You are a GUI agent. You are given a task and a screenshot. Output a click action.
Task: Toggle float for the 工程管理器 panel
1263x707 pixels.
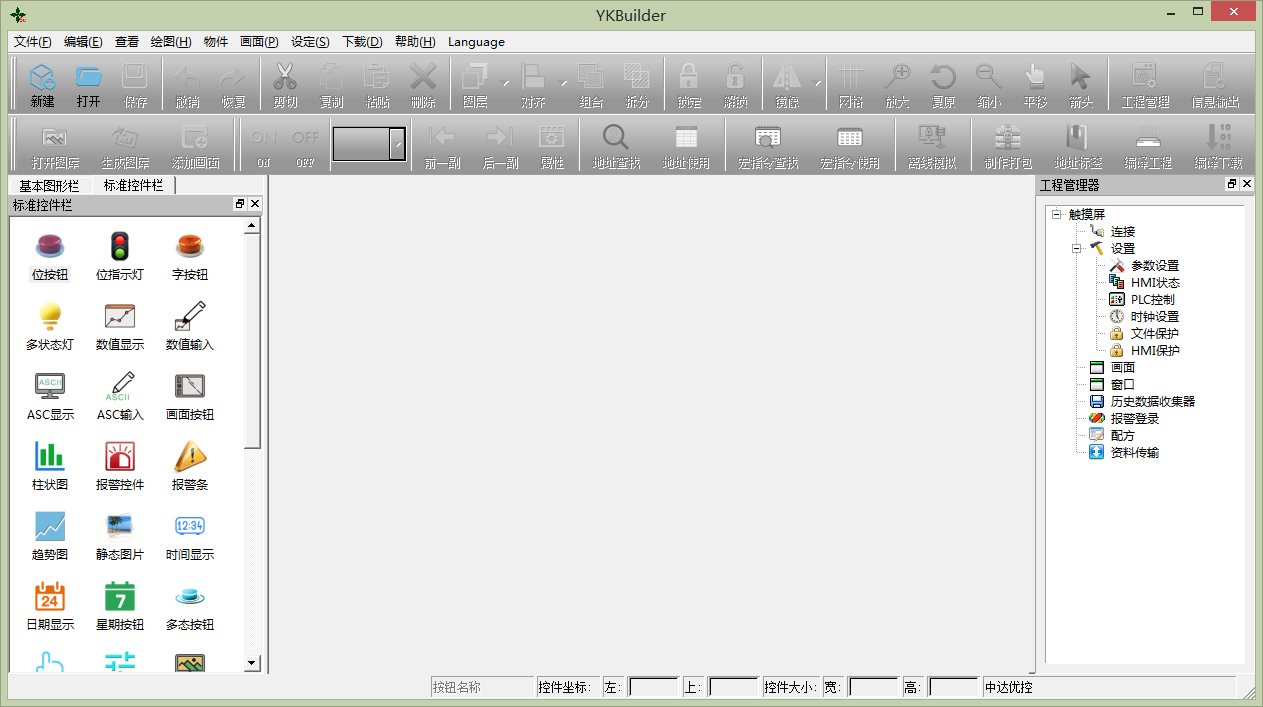pyautogui.click(x=1232, y=185)
